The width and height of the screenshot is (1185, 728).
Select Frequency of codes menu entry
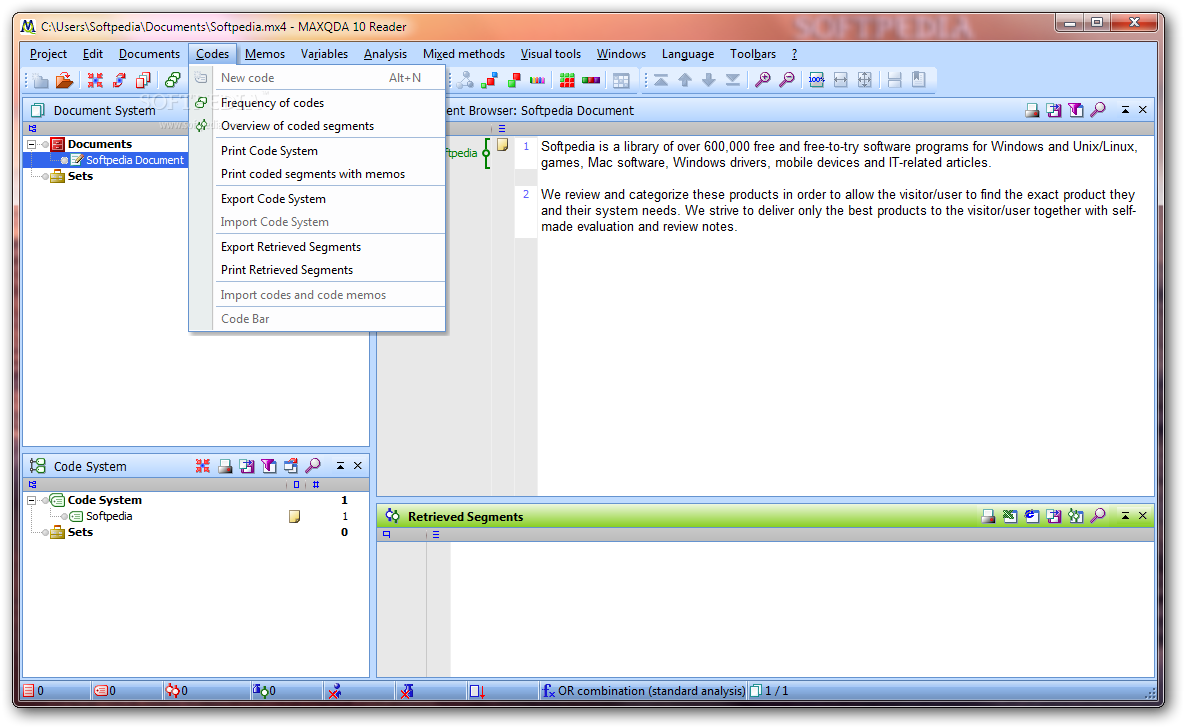pos(317,103)
